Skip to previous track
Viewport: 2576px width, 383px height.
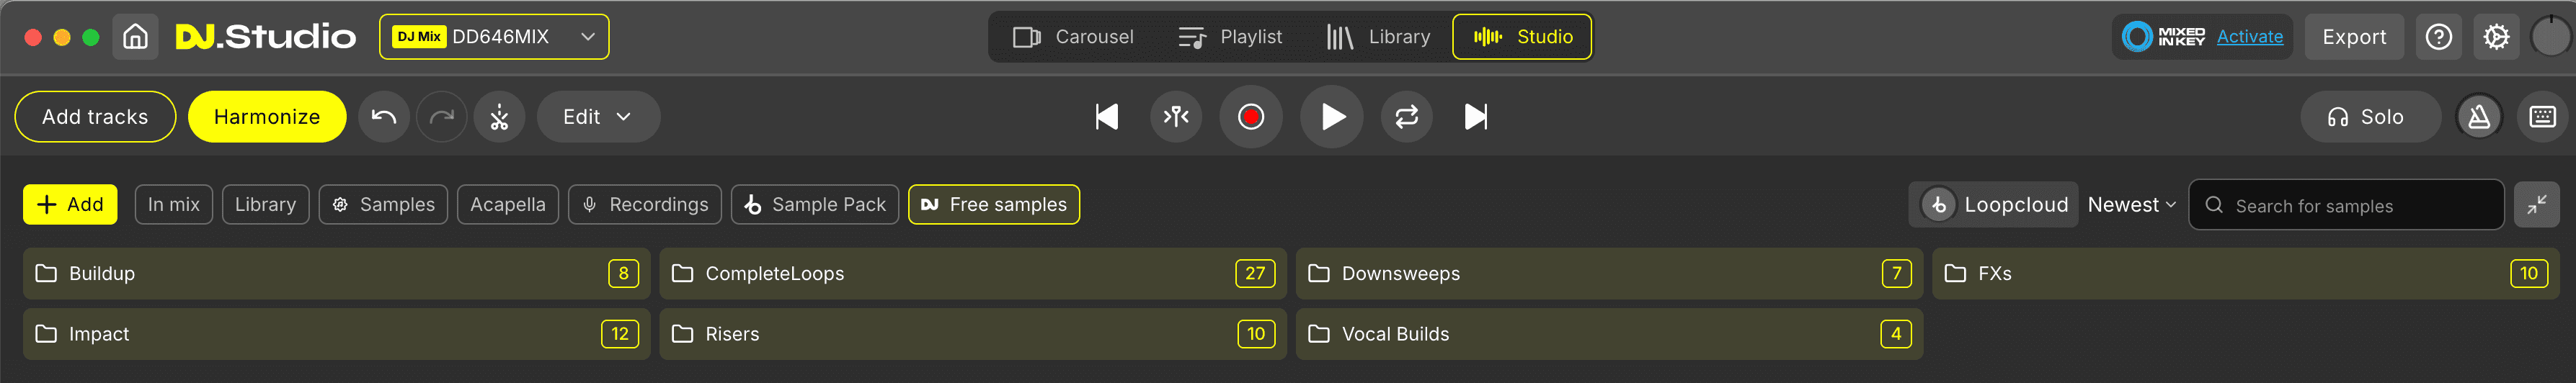click(x=1106, y=117)
